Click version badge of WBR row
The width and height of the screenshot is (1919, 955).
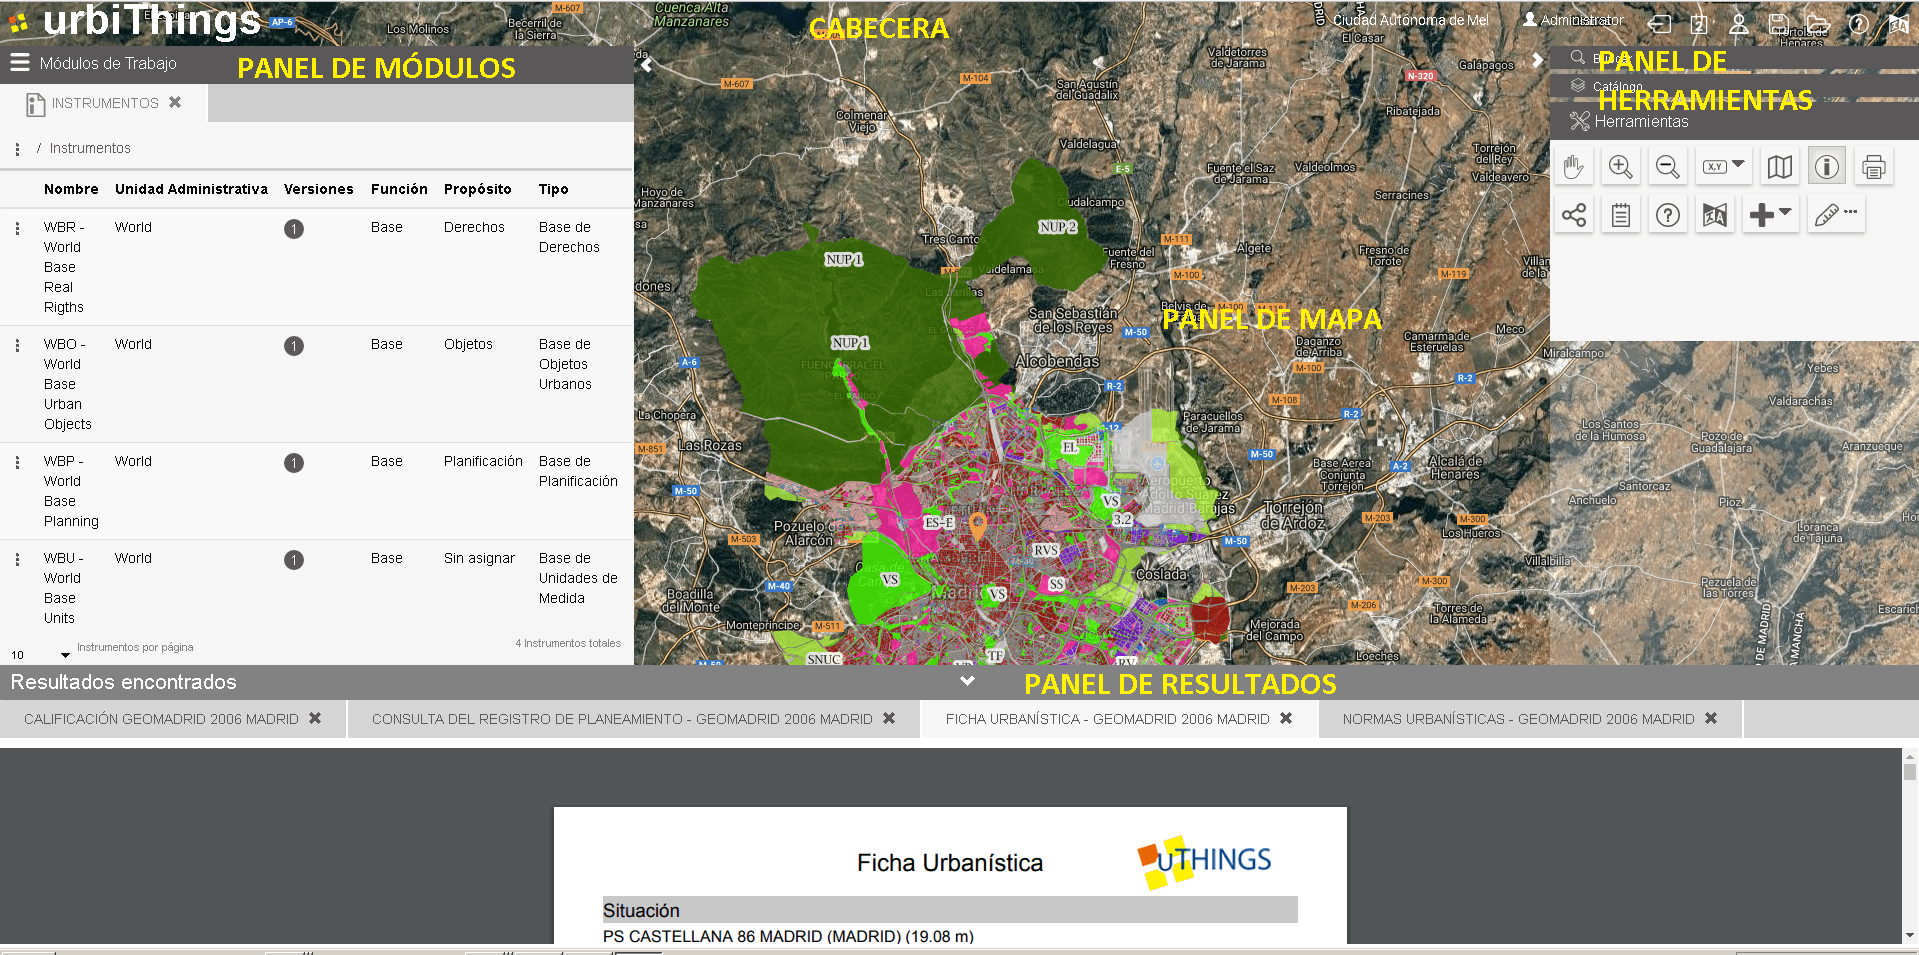pyautogui.click(x=293, y=229)
